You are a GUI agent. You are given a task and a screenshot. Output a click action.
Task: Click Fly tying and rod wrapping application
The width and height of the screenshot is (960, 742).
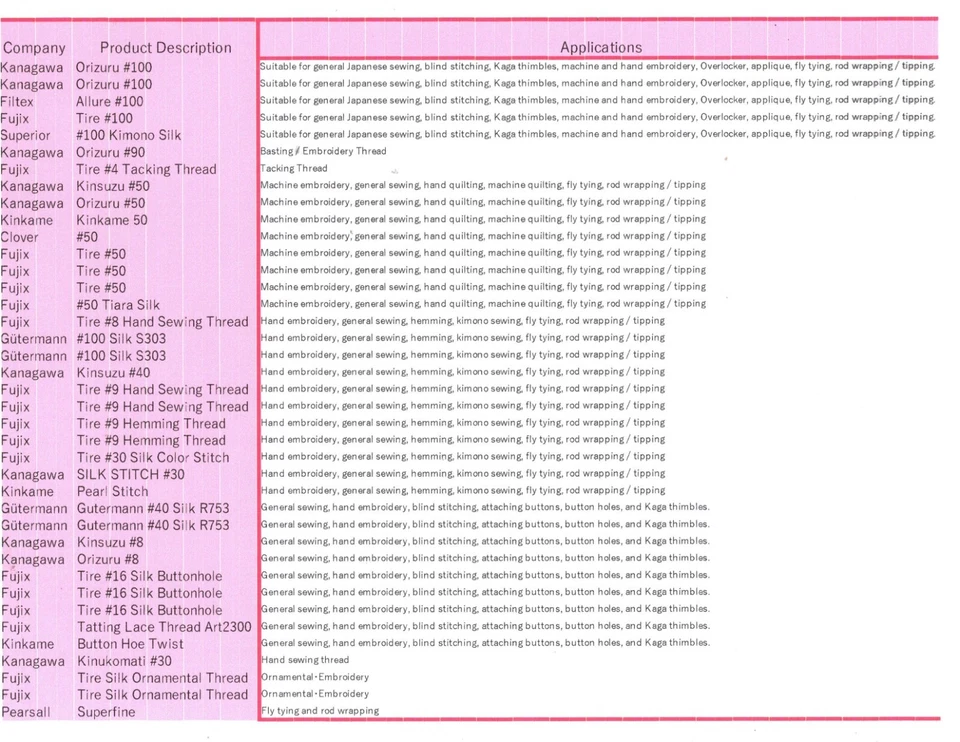pyautogui.click(x=320, y=711)
